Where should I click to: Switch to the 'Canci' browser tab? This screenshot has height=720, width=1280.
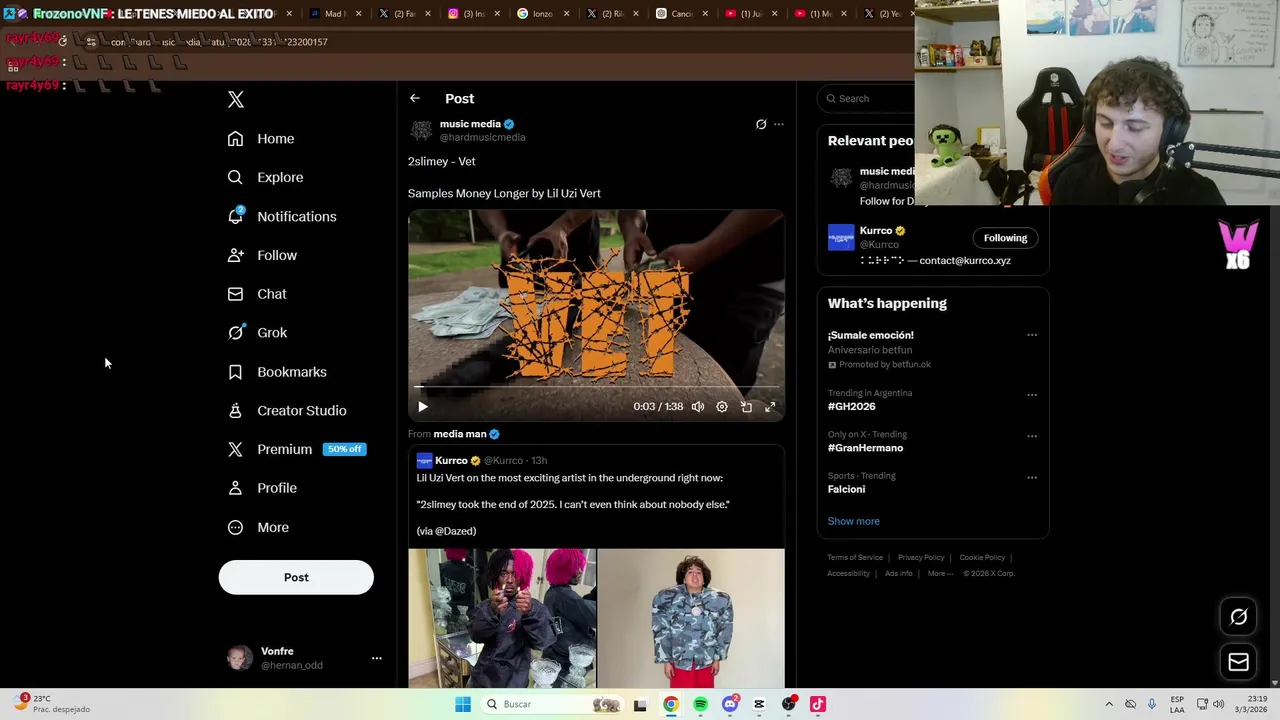(681, 14)
